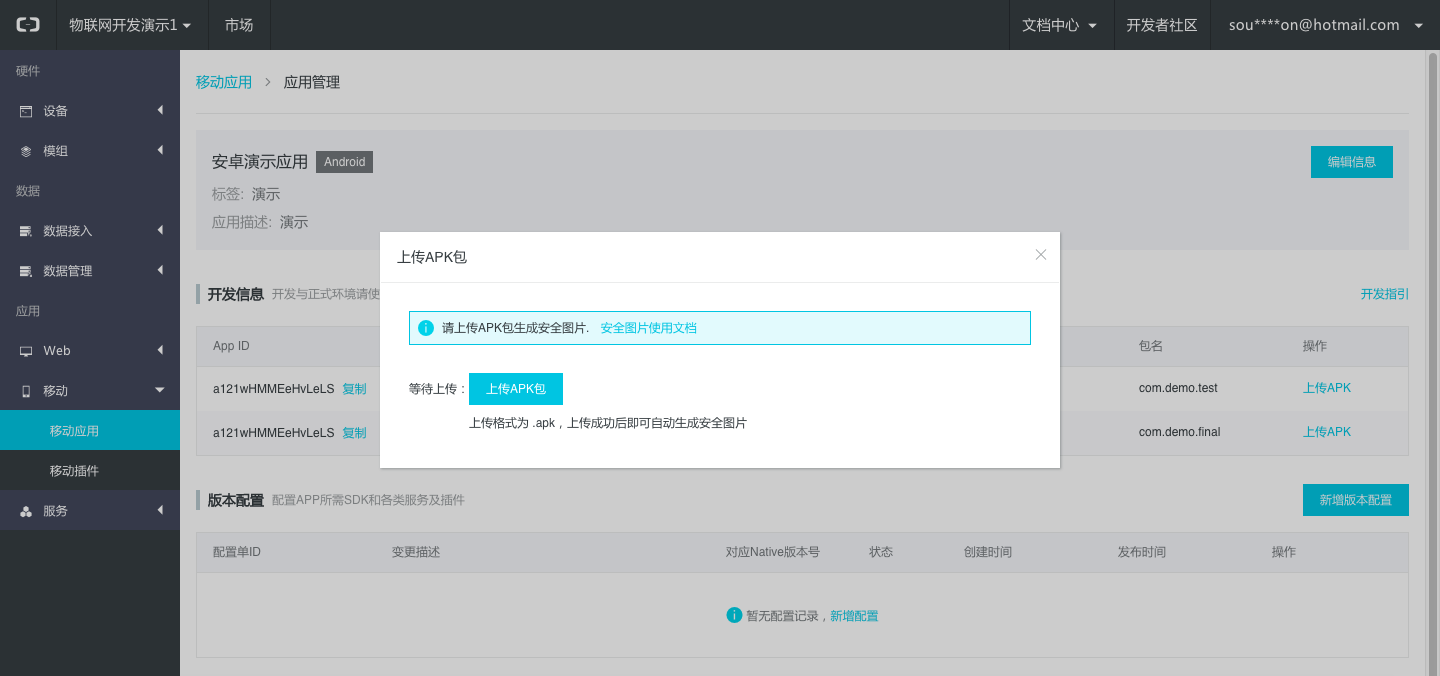1440x676 pixels.
Task: Open the 安全图片使用文档 link
Action: 648,328
